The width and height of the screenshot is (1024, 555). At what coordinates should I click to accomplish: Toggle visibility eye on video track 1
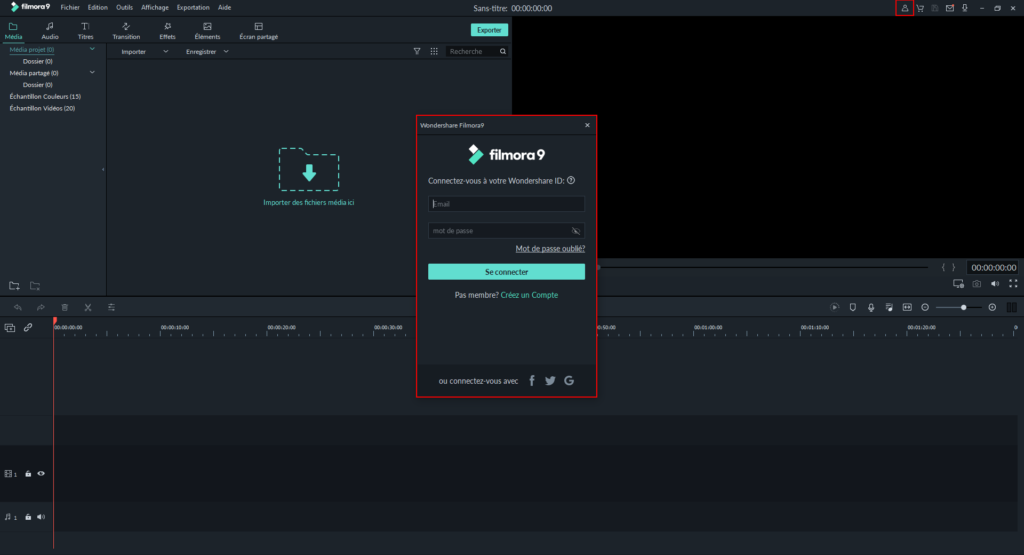click(x=41, y=473)
